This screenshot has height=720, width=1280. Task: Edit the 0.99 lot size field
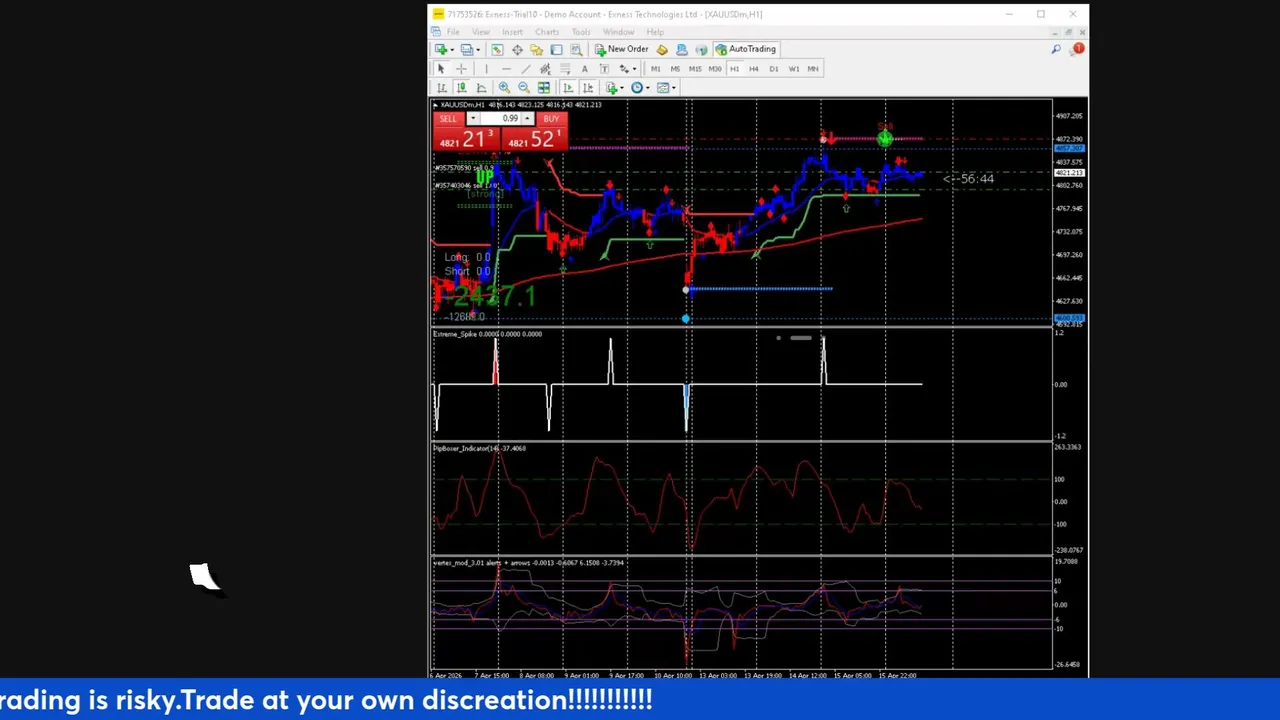tap(500, 119)
